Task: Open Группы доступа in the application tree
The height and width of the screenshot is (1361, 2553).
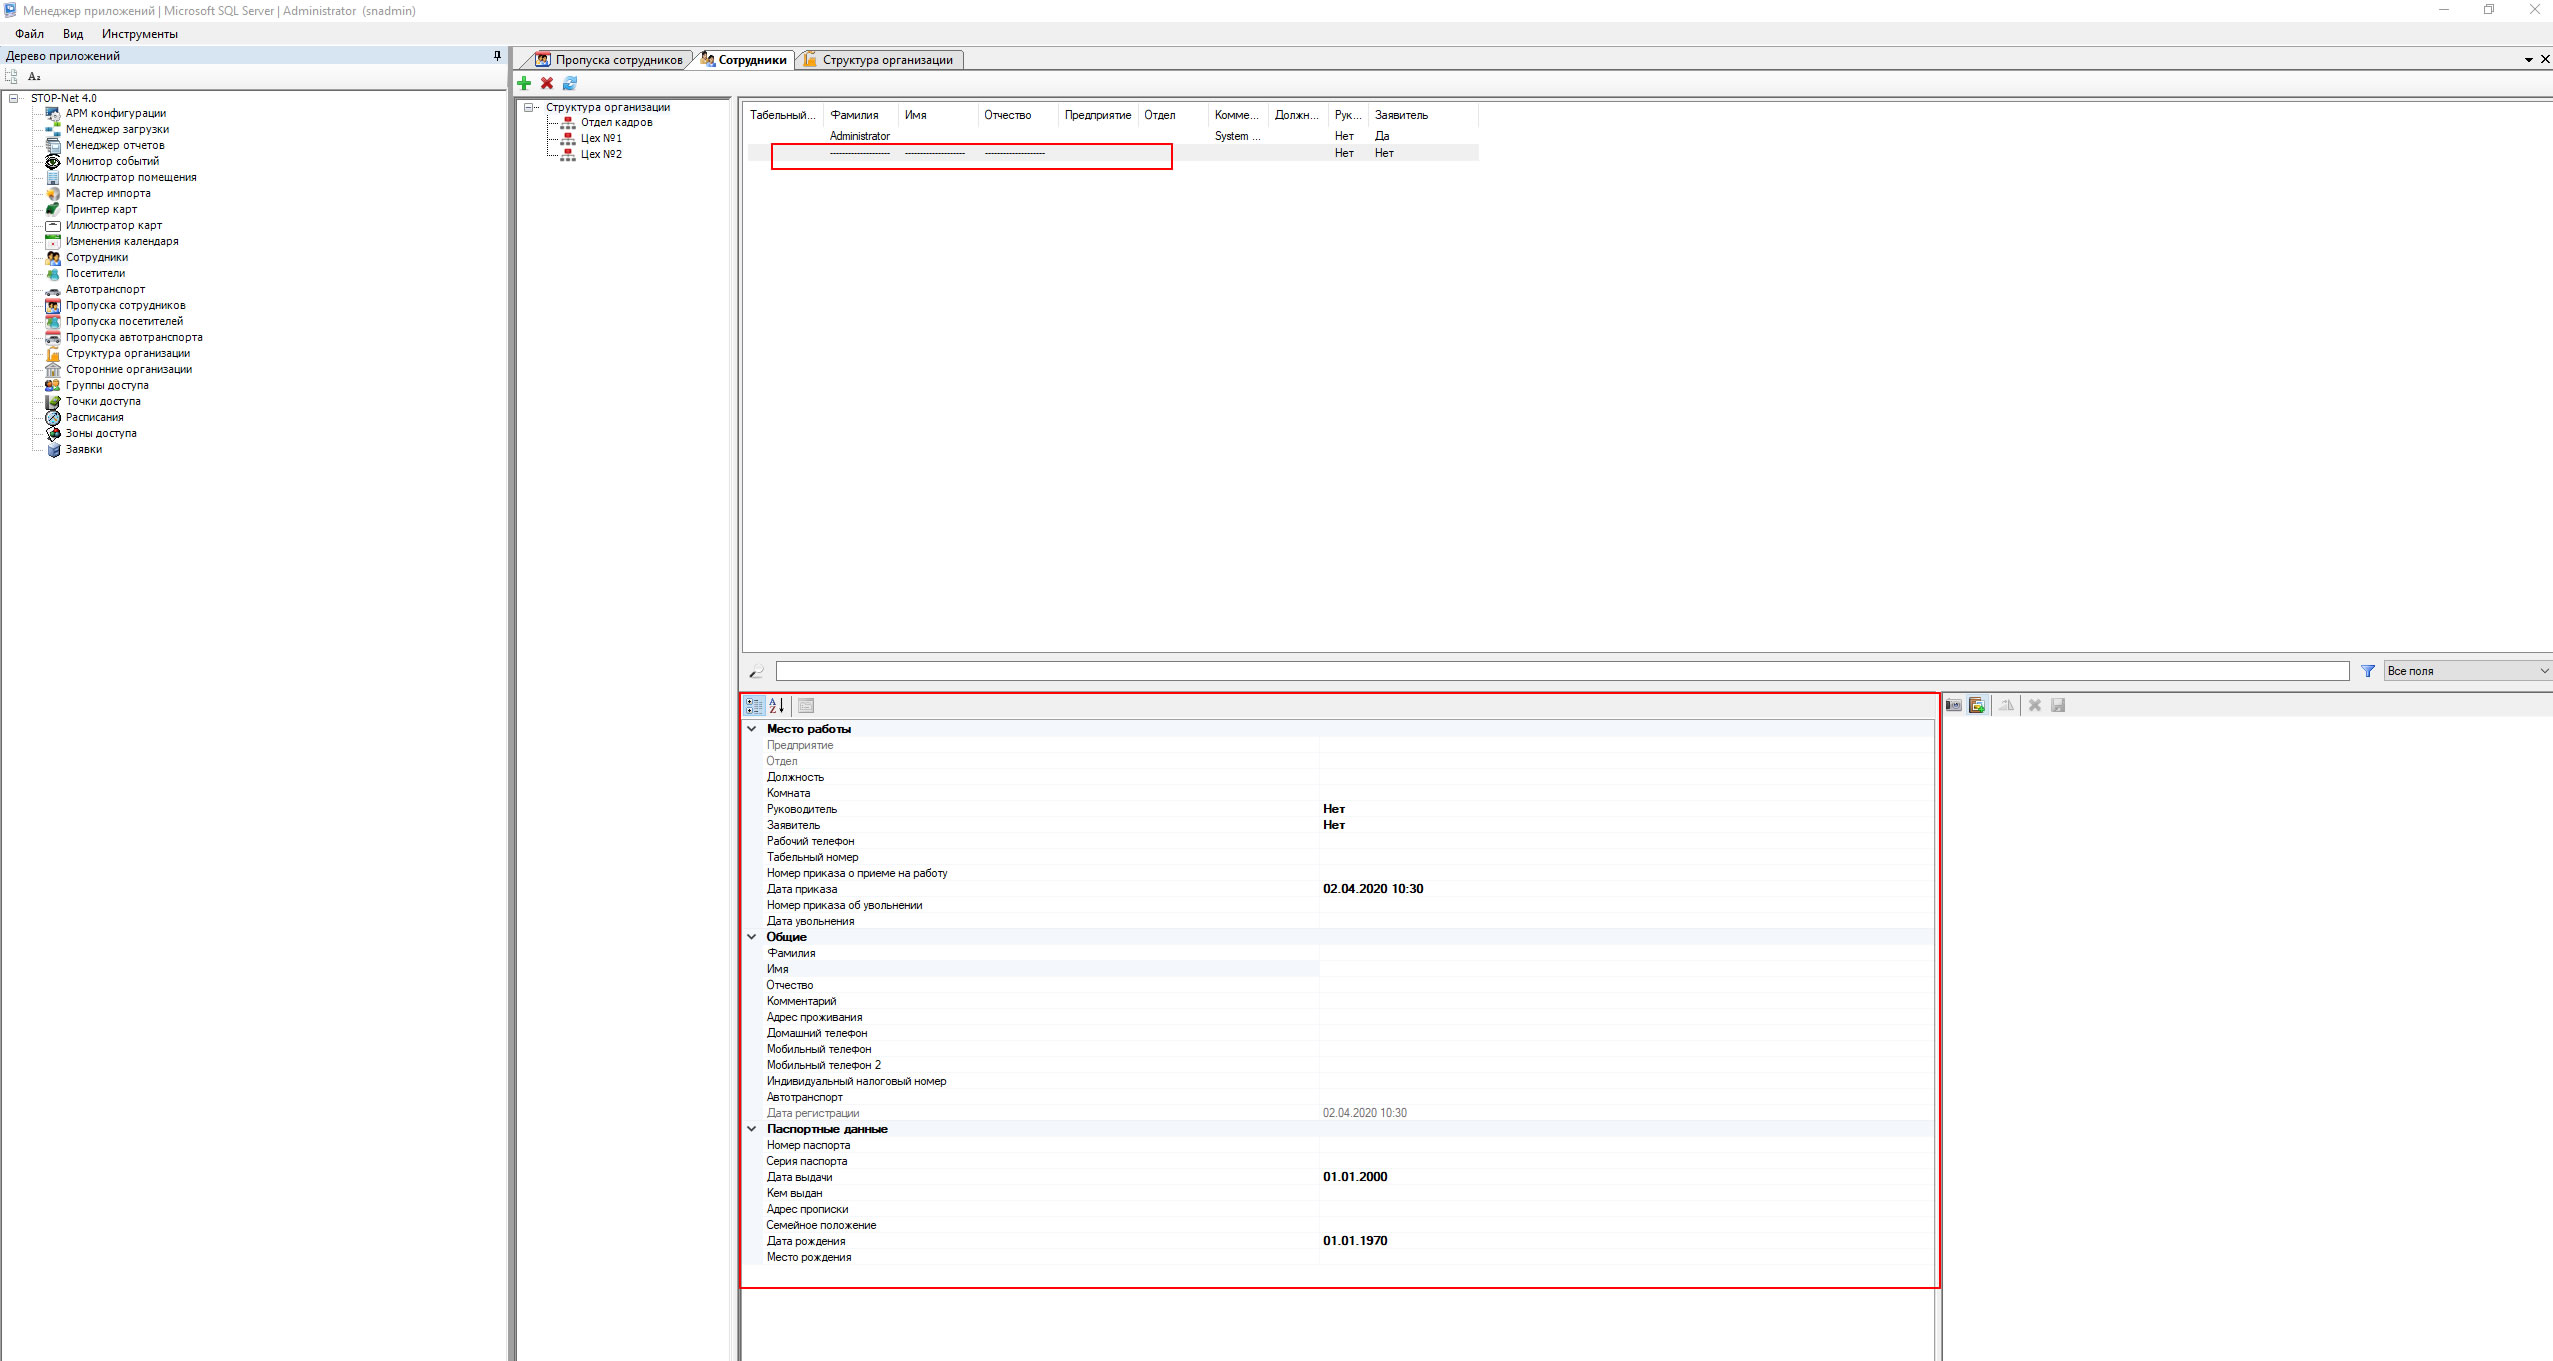Action: (107, 385)
